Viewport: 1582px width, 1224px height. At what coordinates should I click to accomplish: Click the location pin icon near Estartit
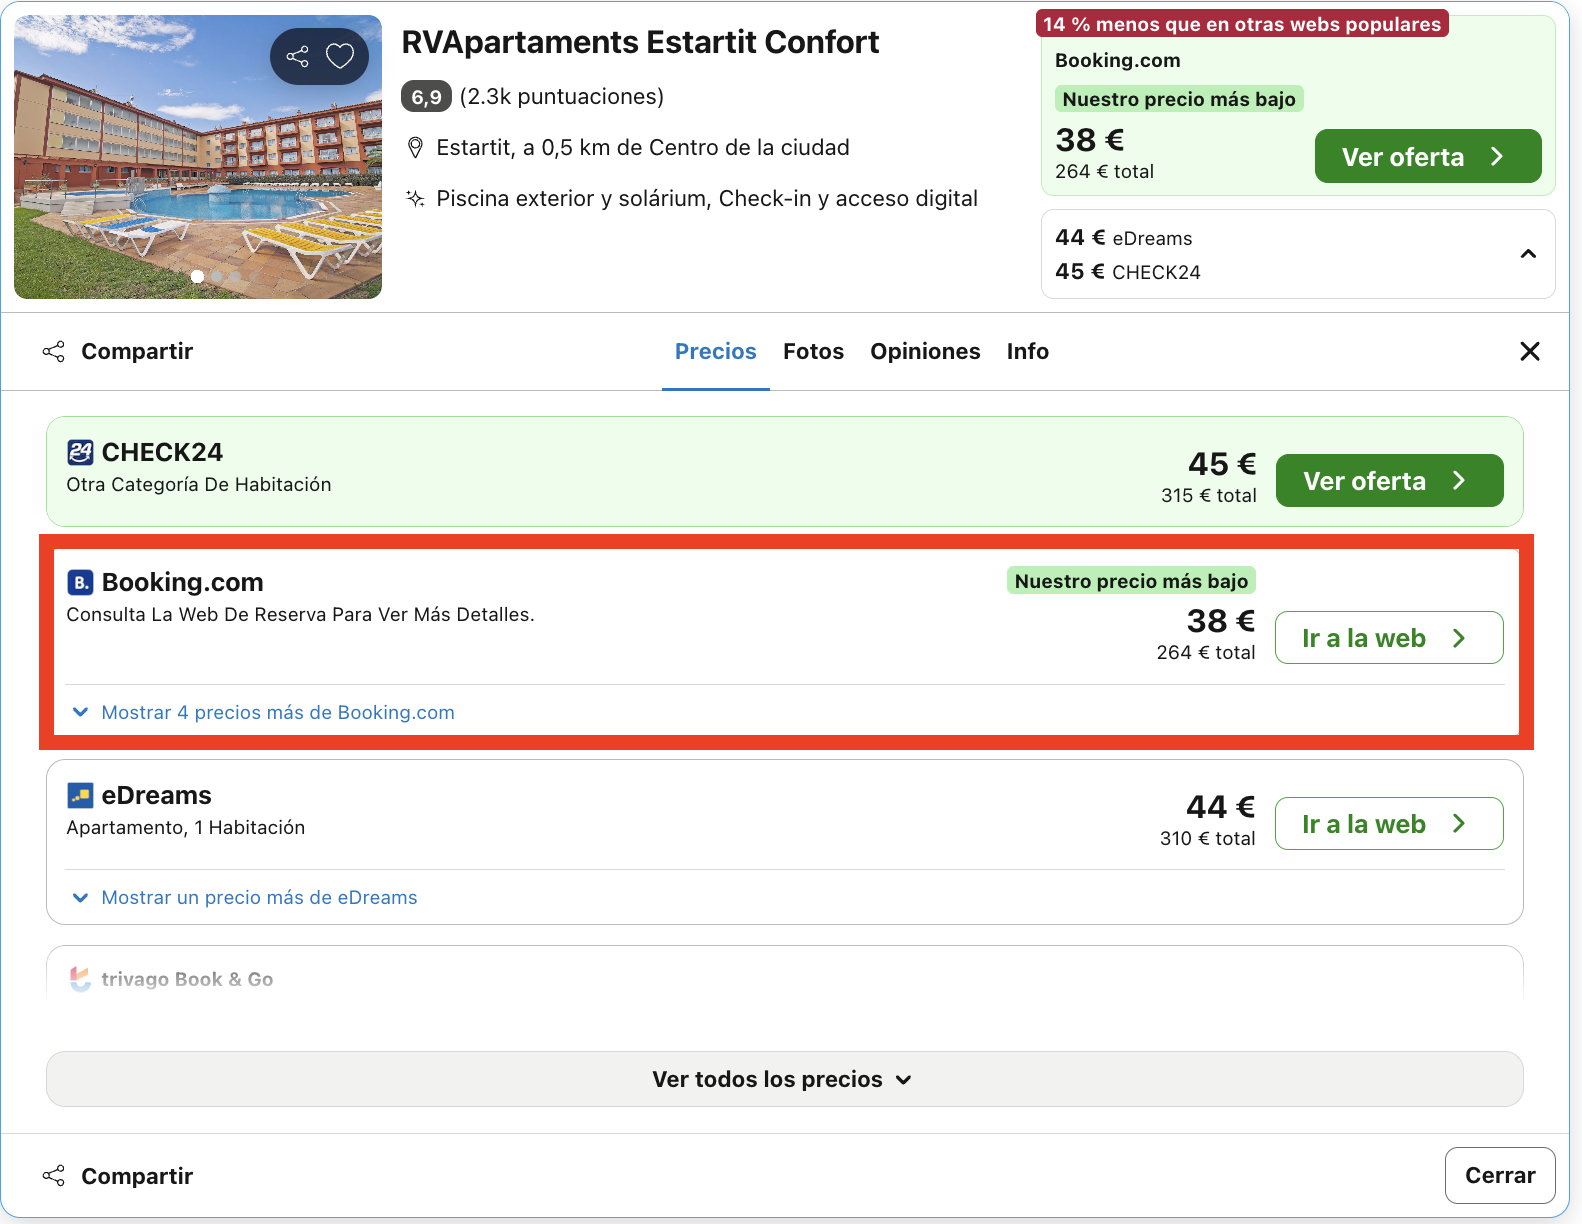[415, 148]
